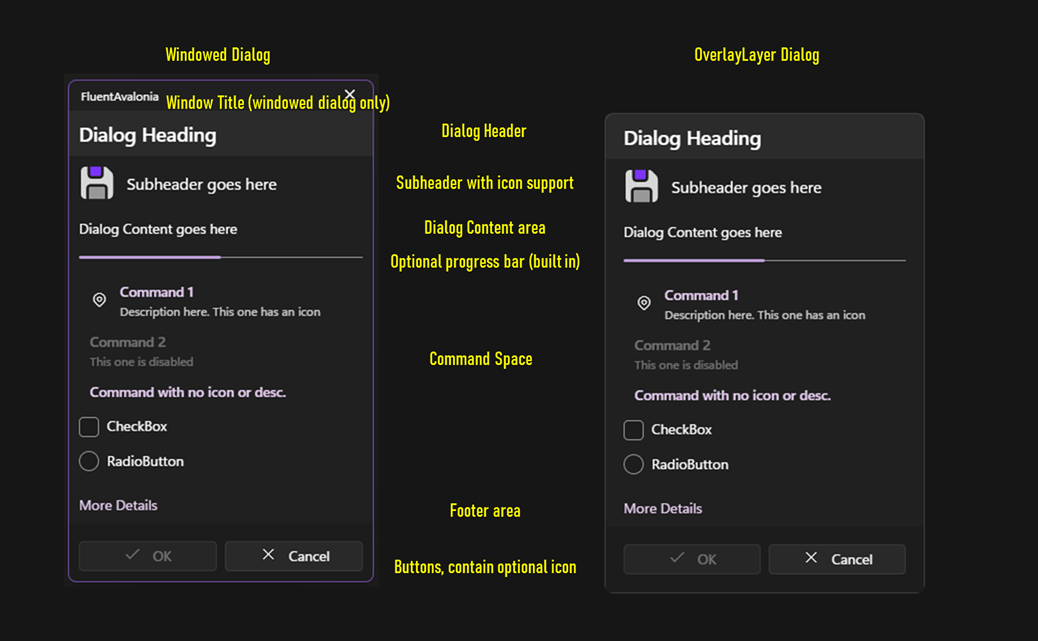
Task: Click 'Dialog Heading' text in OverlayLayer Dialog
Action: (x=692, y=138)
